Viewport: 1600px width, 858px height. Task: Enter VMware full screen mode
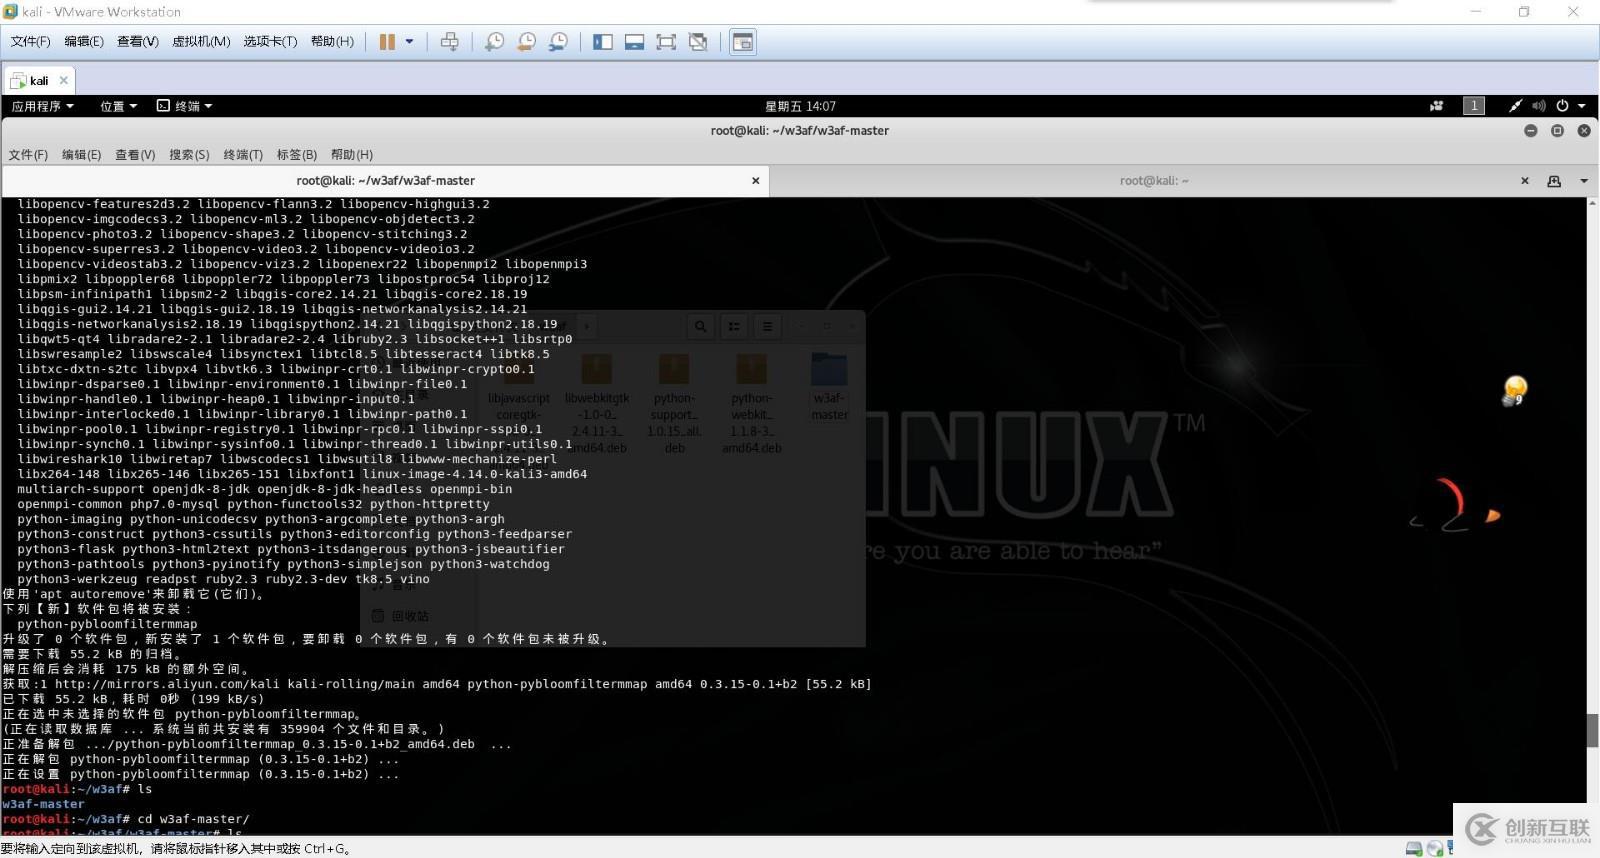coord(666,42)
